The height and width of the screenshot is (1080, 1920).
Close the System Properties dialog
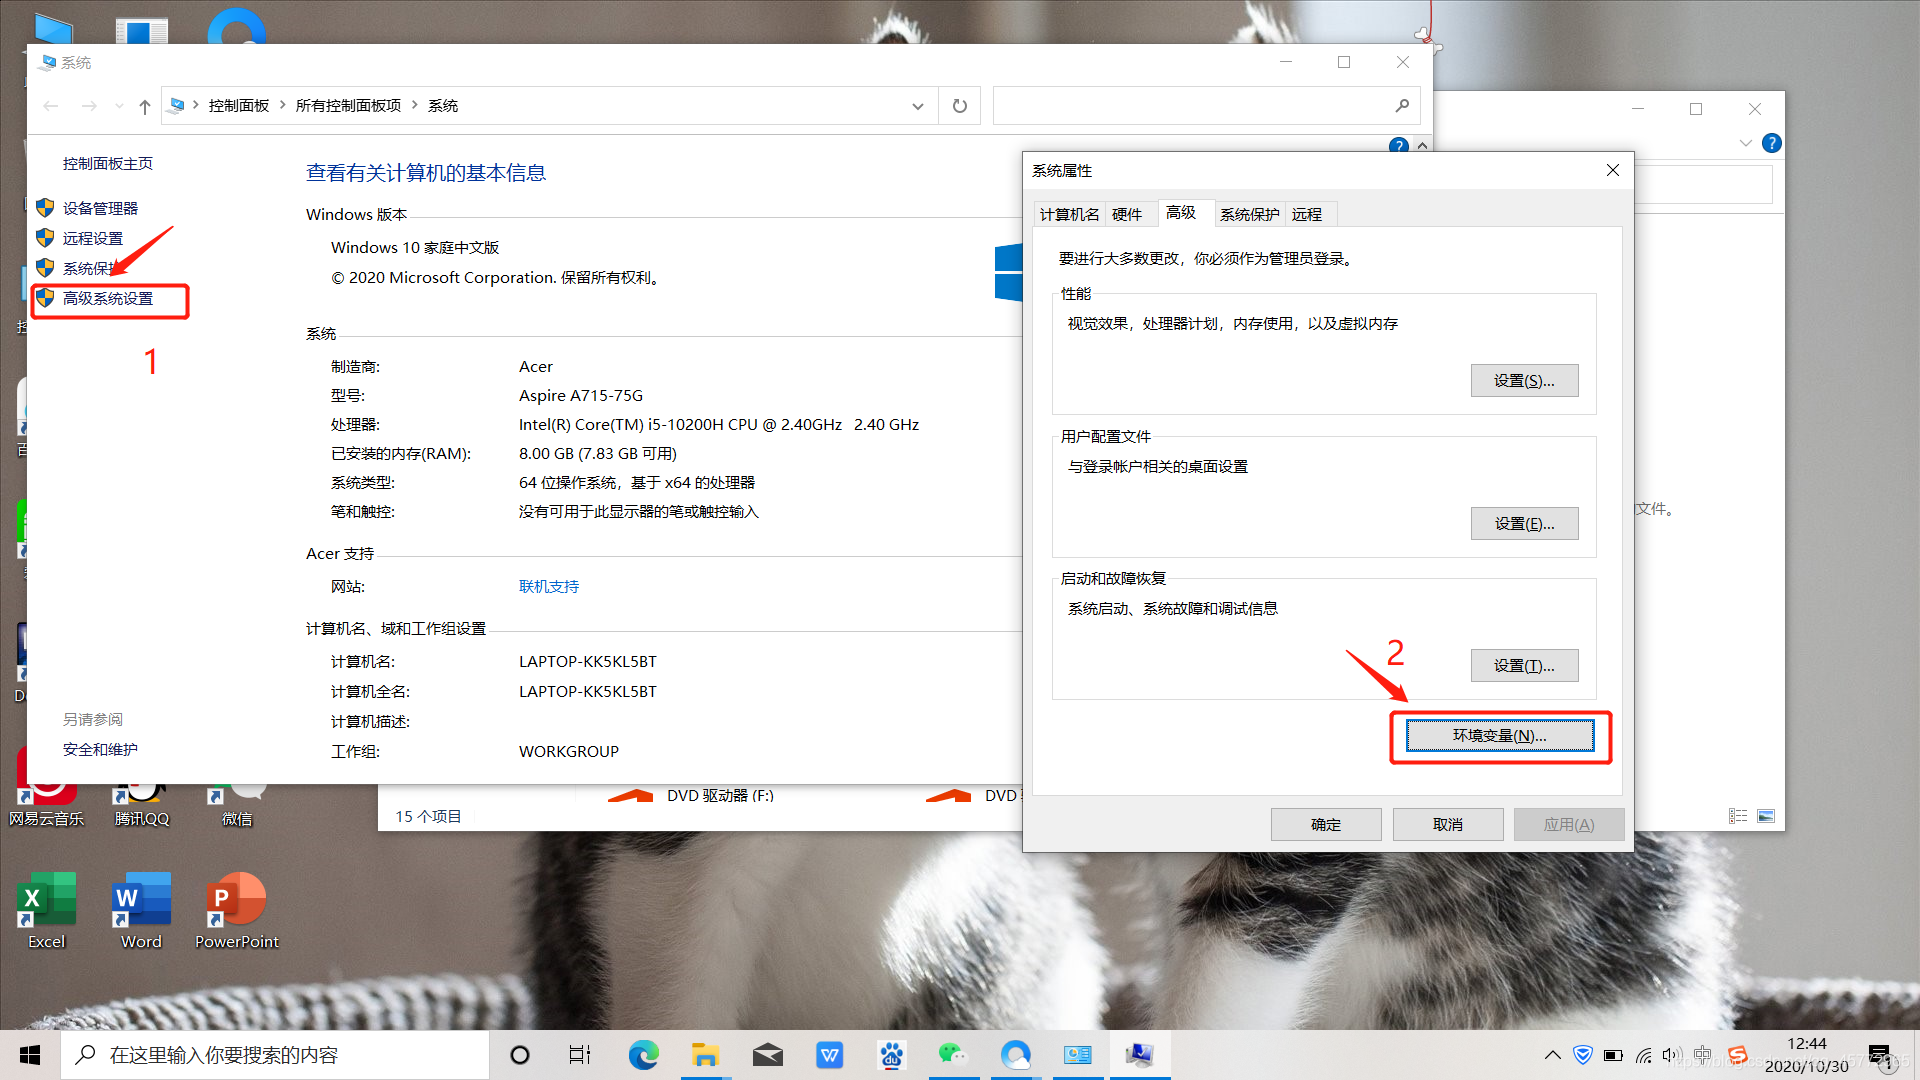click(1613, 170)
